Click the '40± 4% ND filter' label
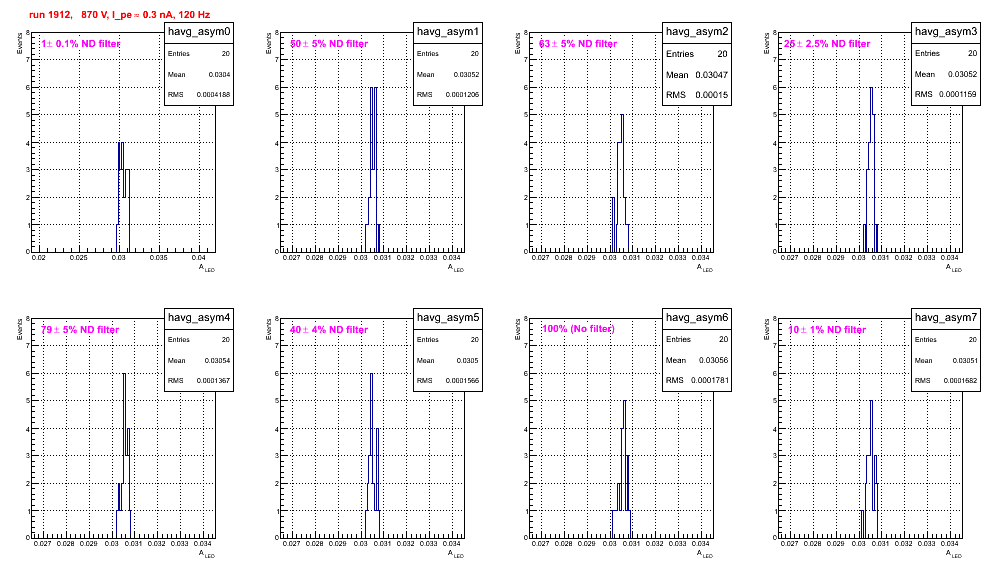Image resolution: width=996 pixels, height=572 pixels. coord(329,330)
